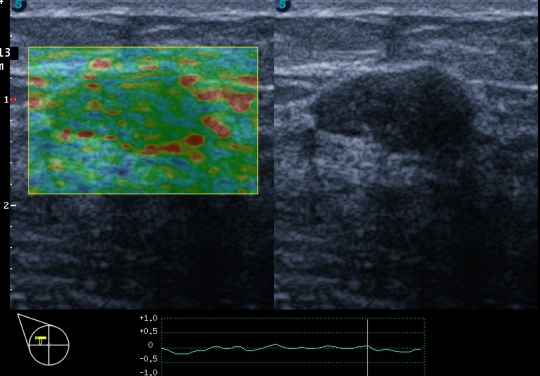Select the breast body marker diagram
Viewport: 540px width, 376px height.
click(x=43, y=339)
